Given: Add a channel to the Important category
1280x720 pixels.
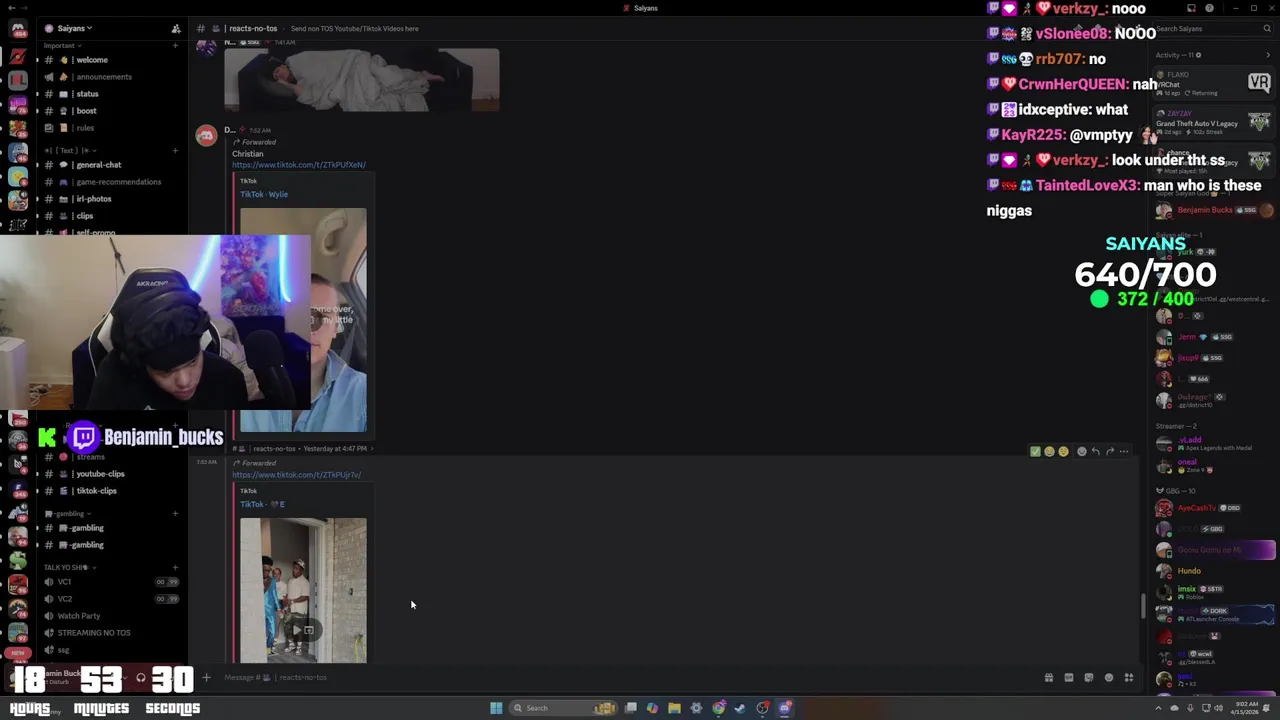Looking at the screenshot, I should (x=175, y=46).
